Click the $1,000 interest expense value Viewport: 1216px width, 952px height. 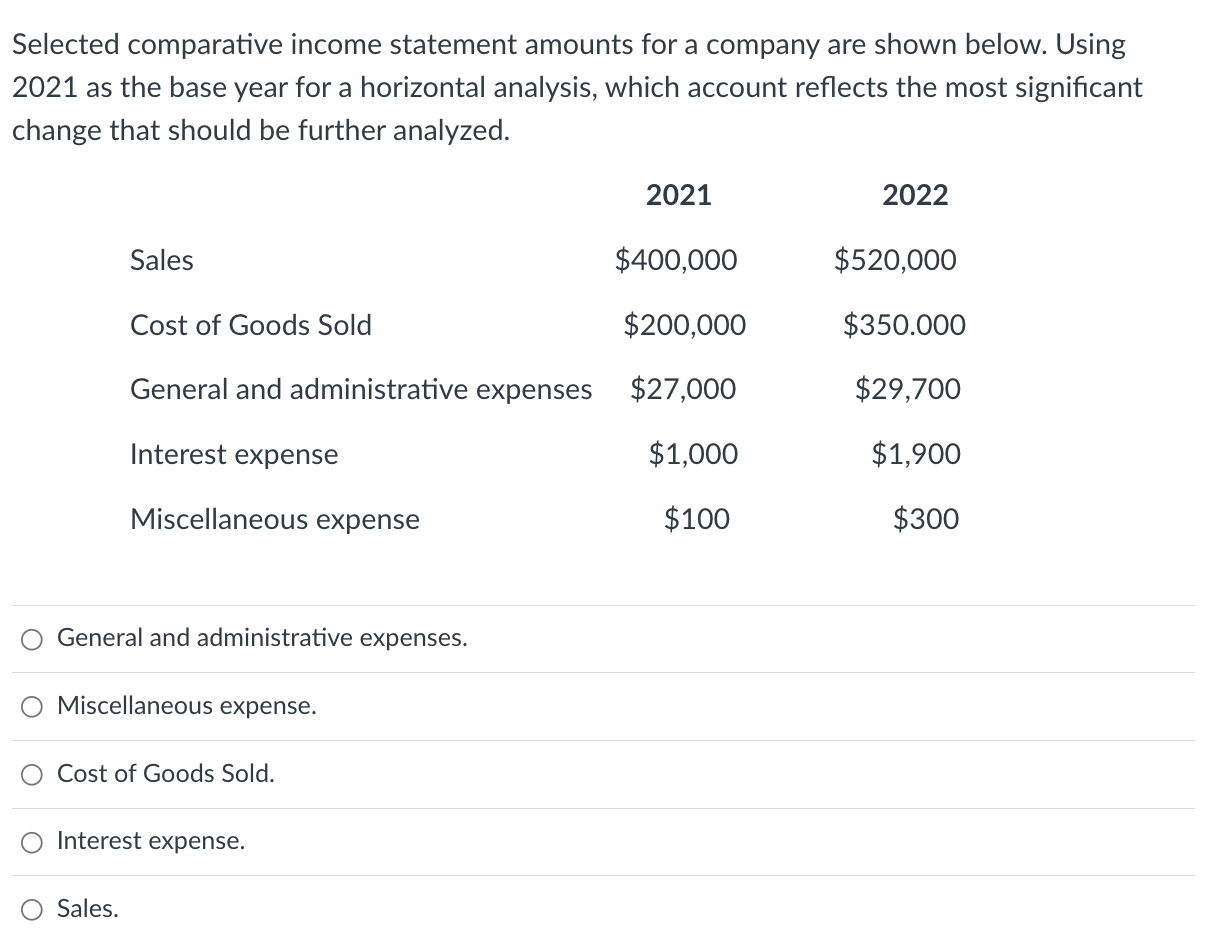click(693, 455)
